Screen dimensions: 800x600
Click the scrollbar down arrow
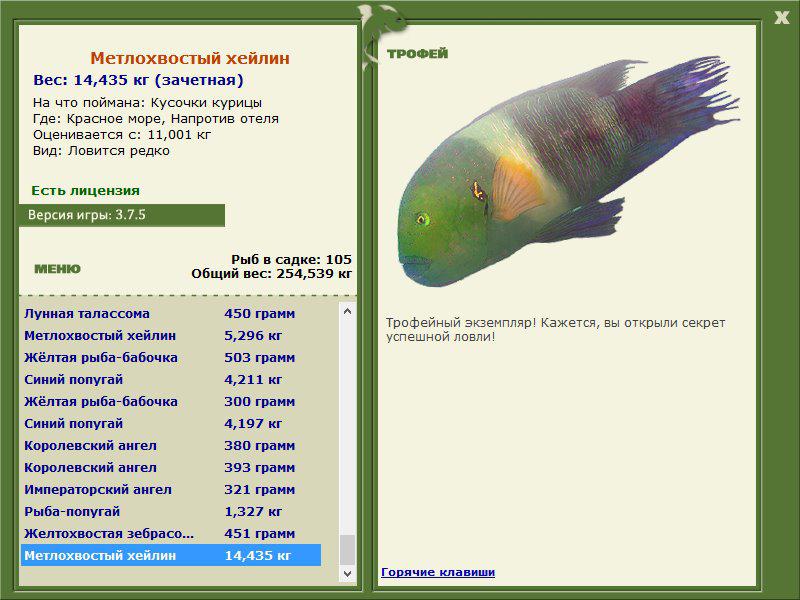(347, 573)
